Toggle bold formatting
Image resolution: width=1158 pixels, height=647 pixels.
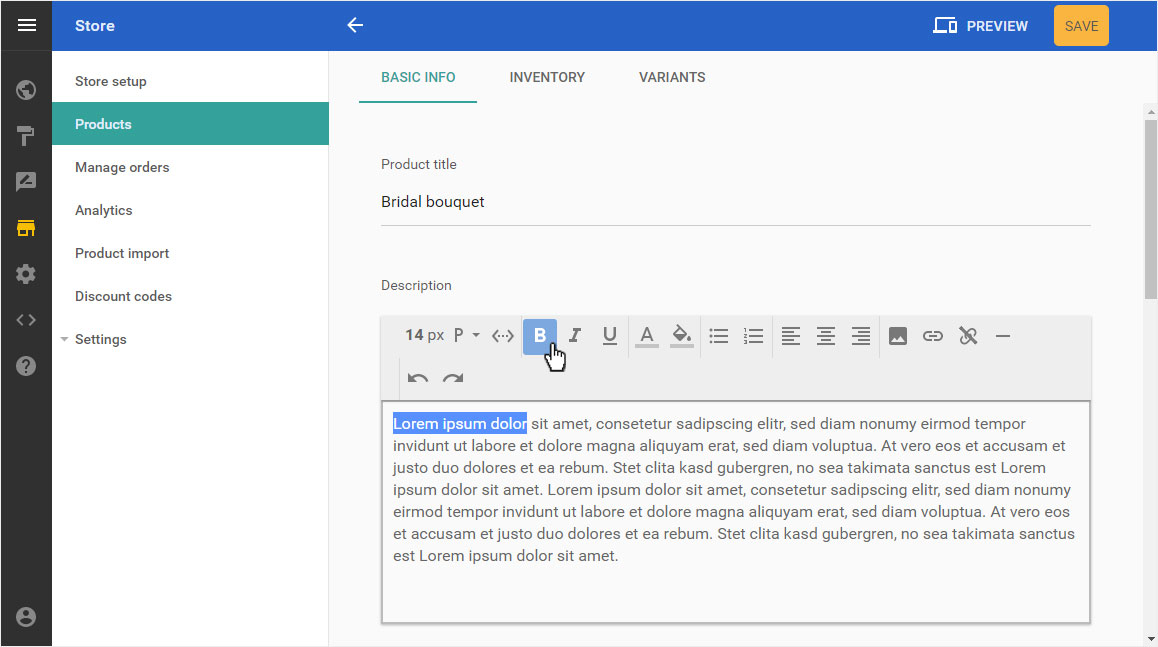[x=540, y=336]
